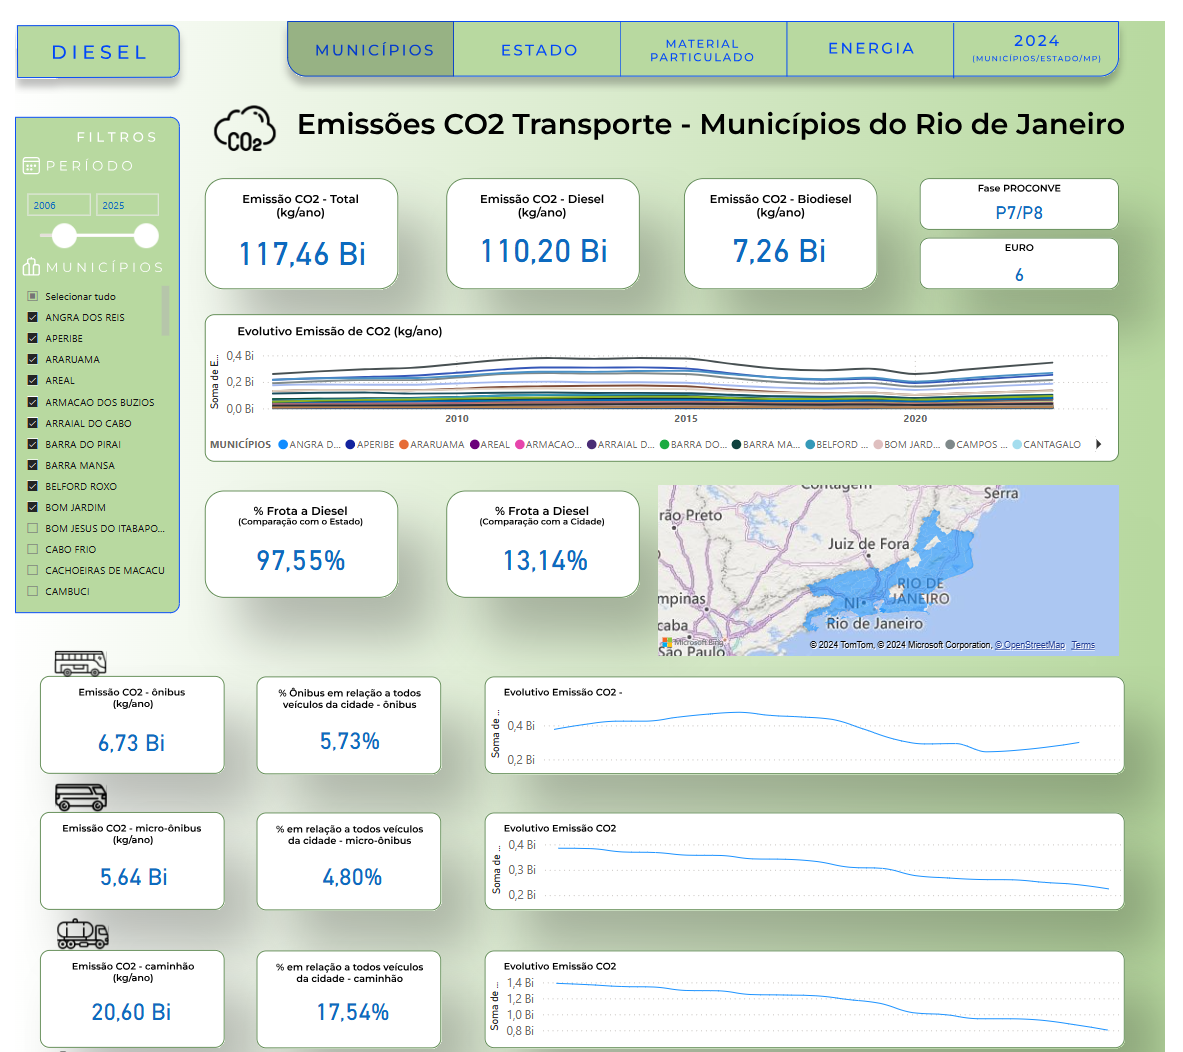Open the ESTADO tab
1183x1052 pixels.
(x=539, y=50)
